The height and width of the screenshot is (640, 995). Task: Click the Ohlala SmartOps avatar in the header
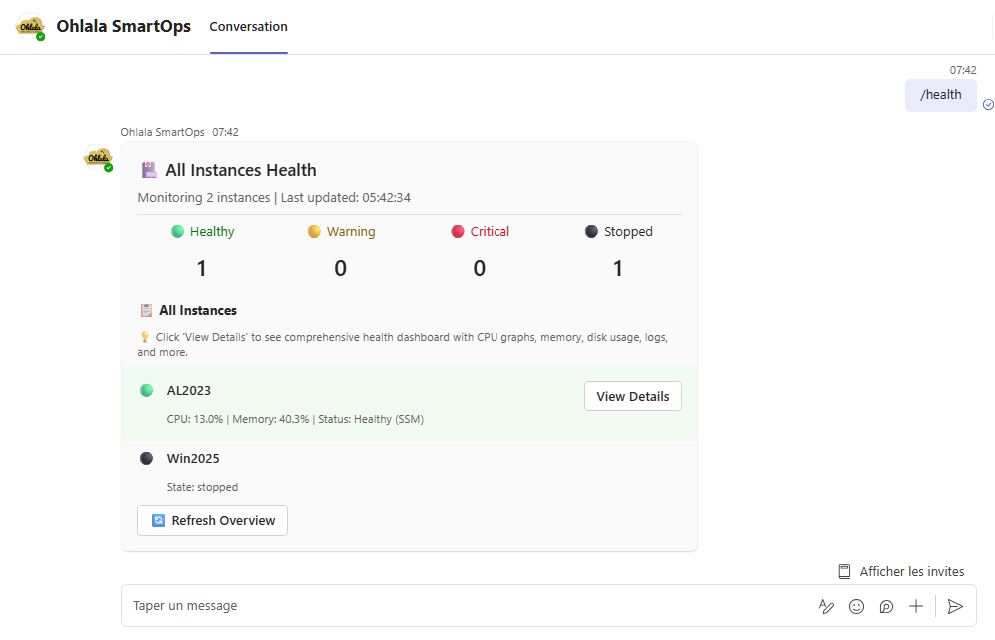[x=29, y=26]
